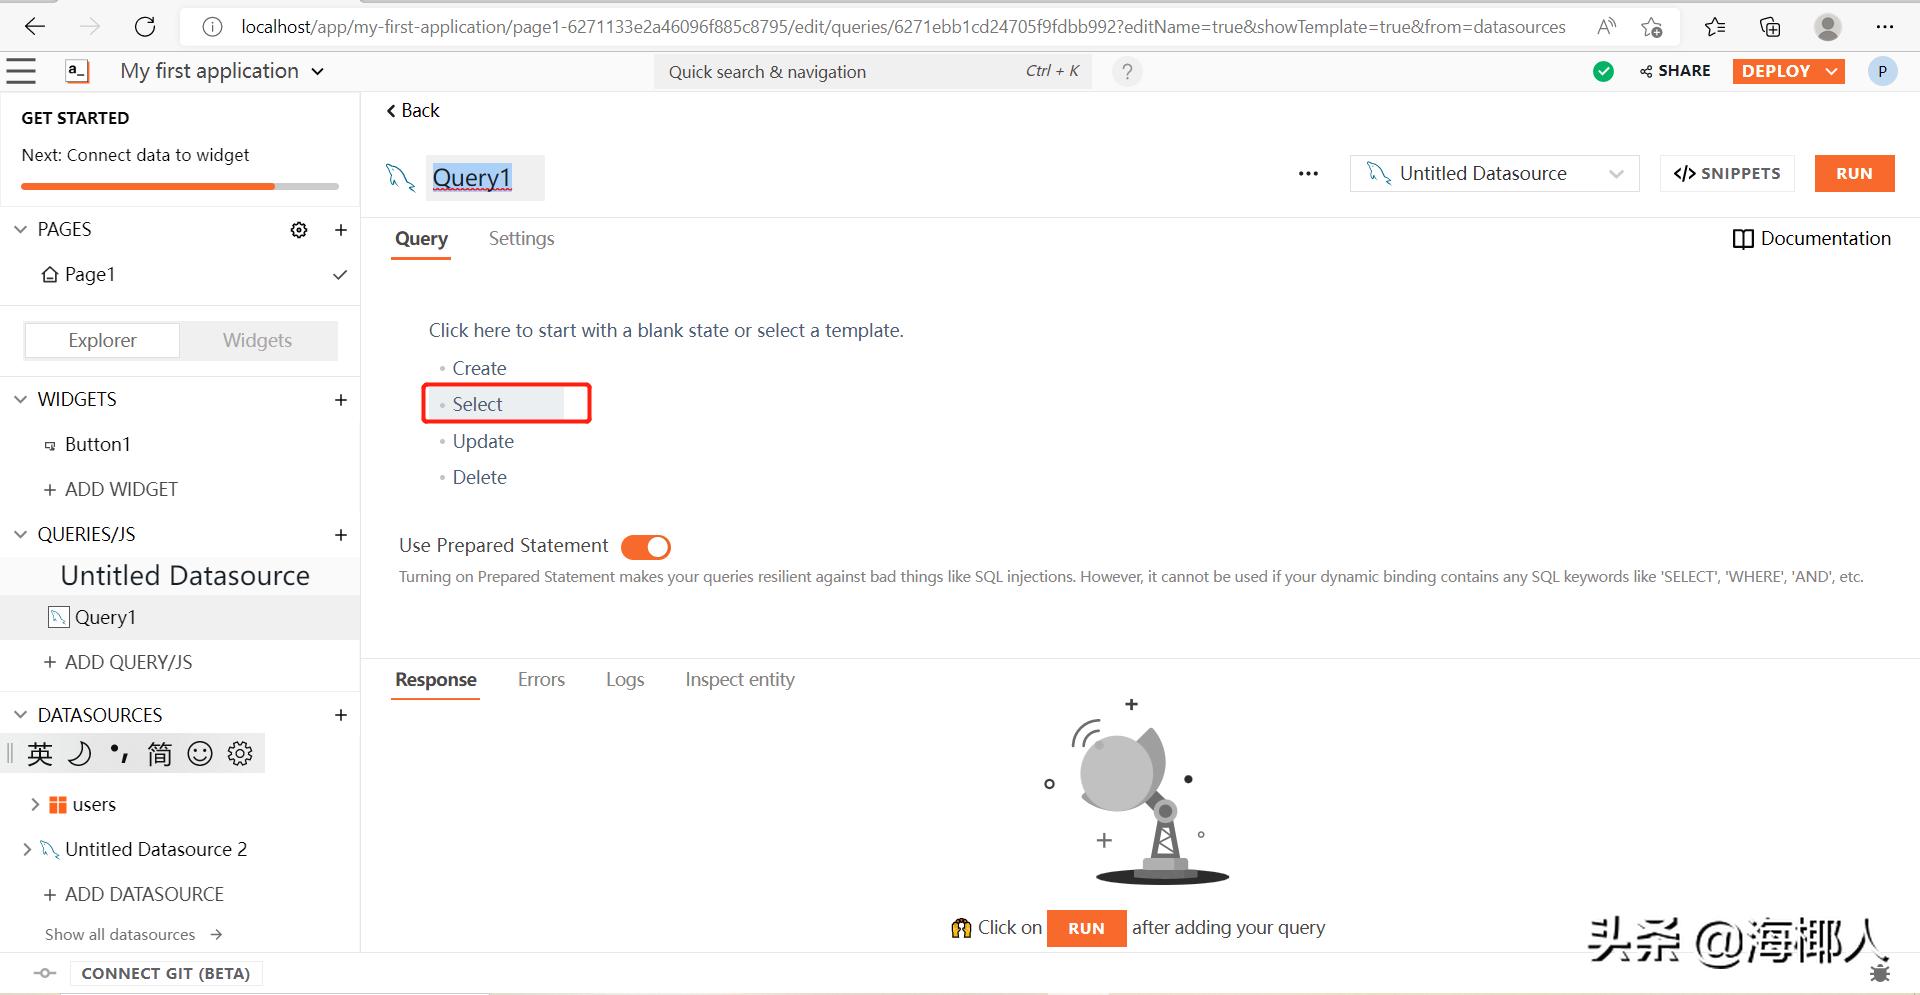Viewport: 1920px width, 995px height.
Task: Open query options via three-dot icon
Action: click(x=1307, y=173)
